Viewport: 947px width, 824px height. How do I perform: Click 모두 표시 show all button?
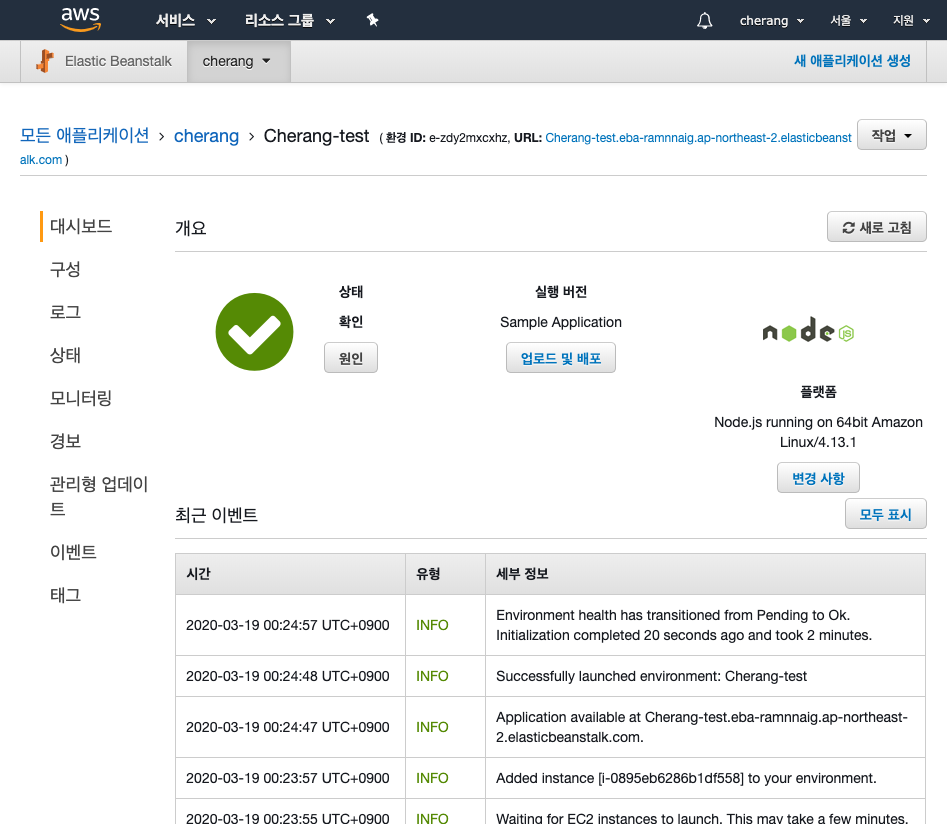pos(885,513)
